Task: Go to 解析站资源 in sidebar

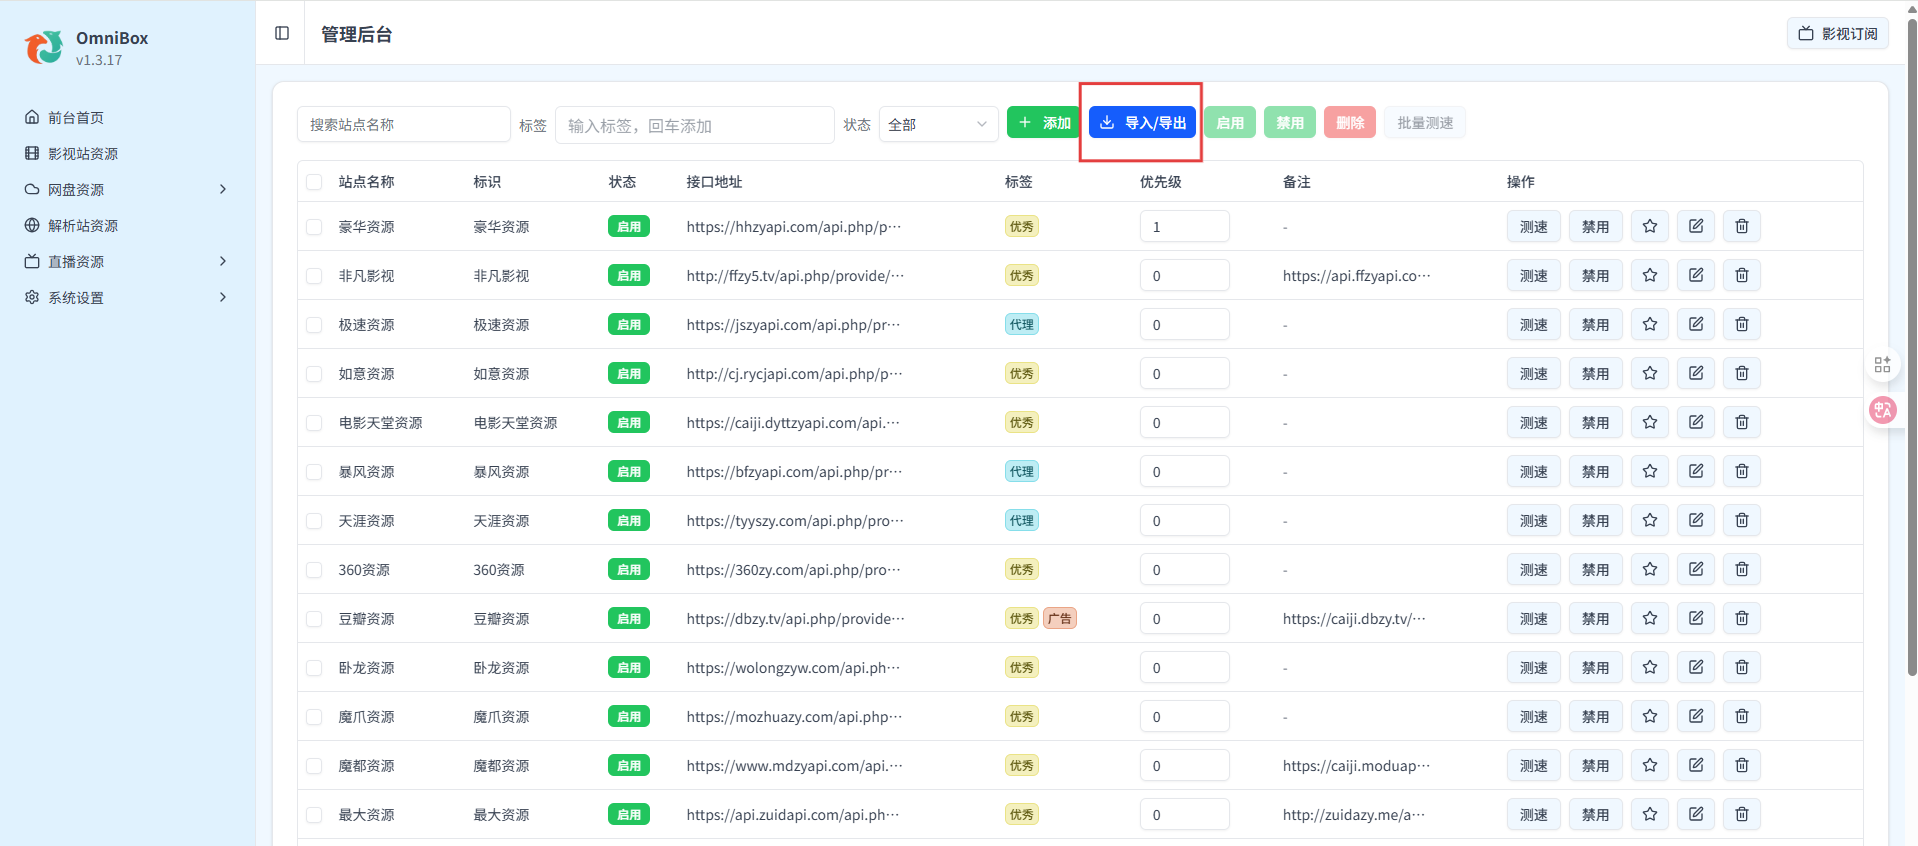Action: pos(83,226)
